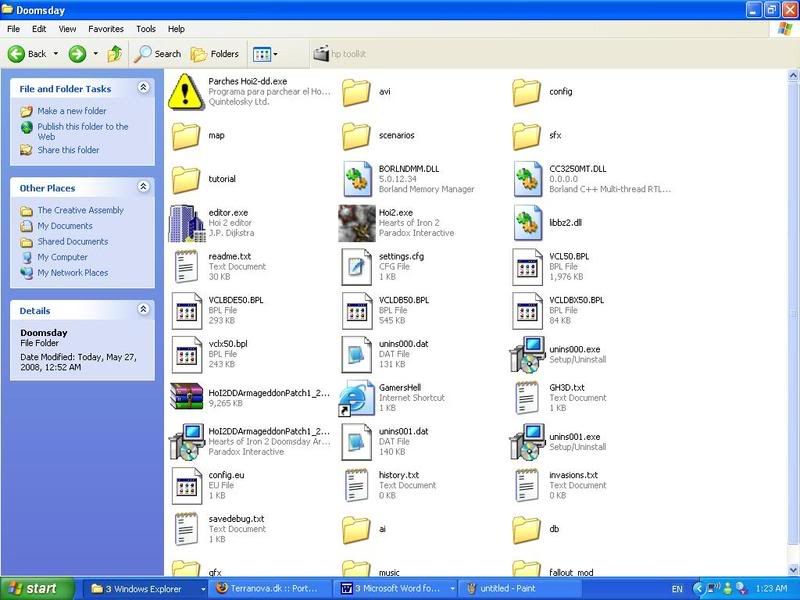Select the readme.txt text document
Image resolution: width=800 pixels, height=600 pixels.
pyautogui.click(x=187, y=266)
